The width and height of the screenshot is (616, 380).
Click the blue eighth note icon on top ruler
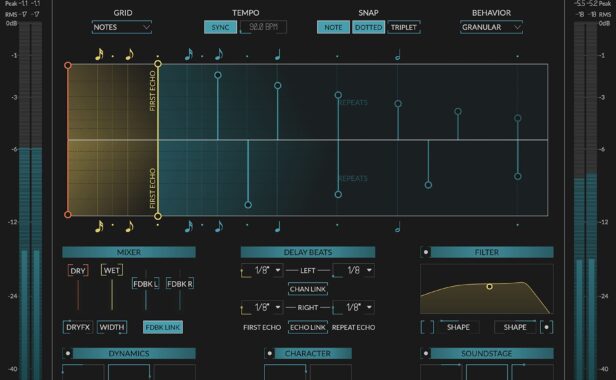click(218, 54)
